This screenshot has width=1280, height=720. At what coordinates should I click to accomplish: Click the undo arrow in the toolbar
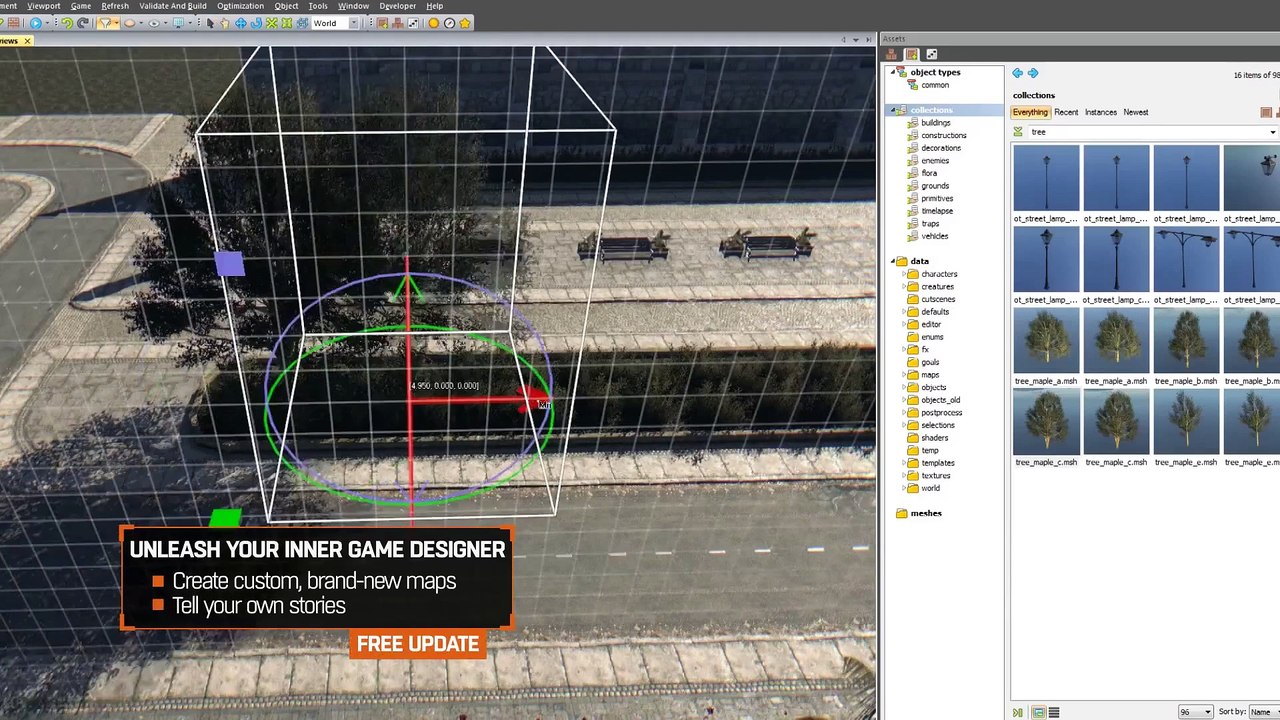[x=67, y=23]
